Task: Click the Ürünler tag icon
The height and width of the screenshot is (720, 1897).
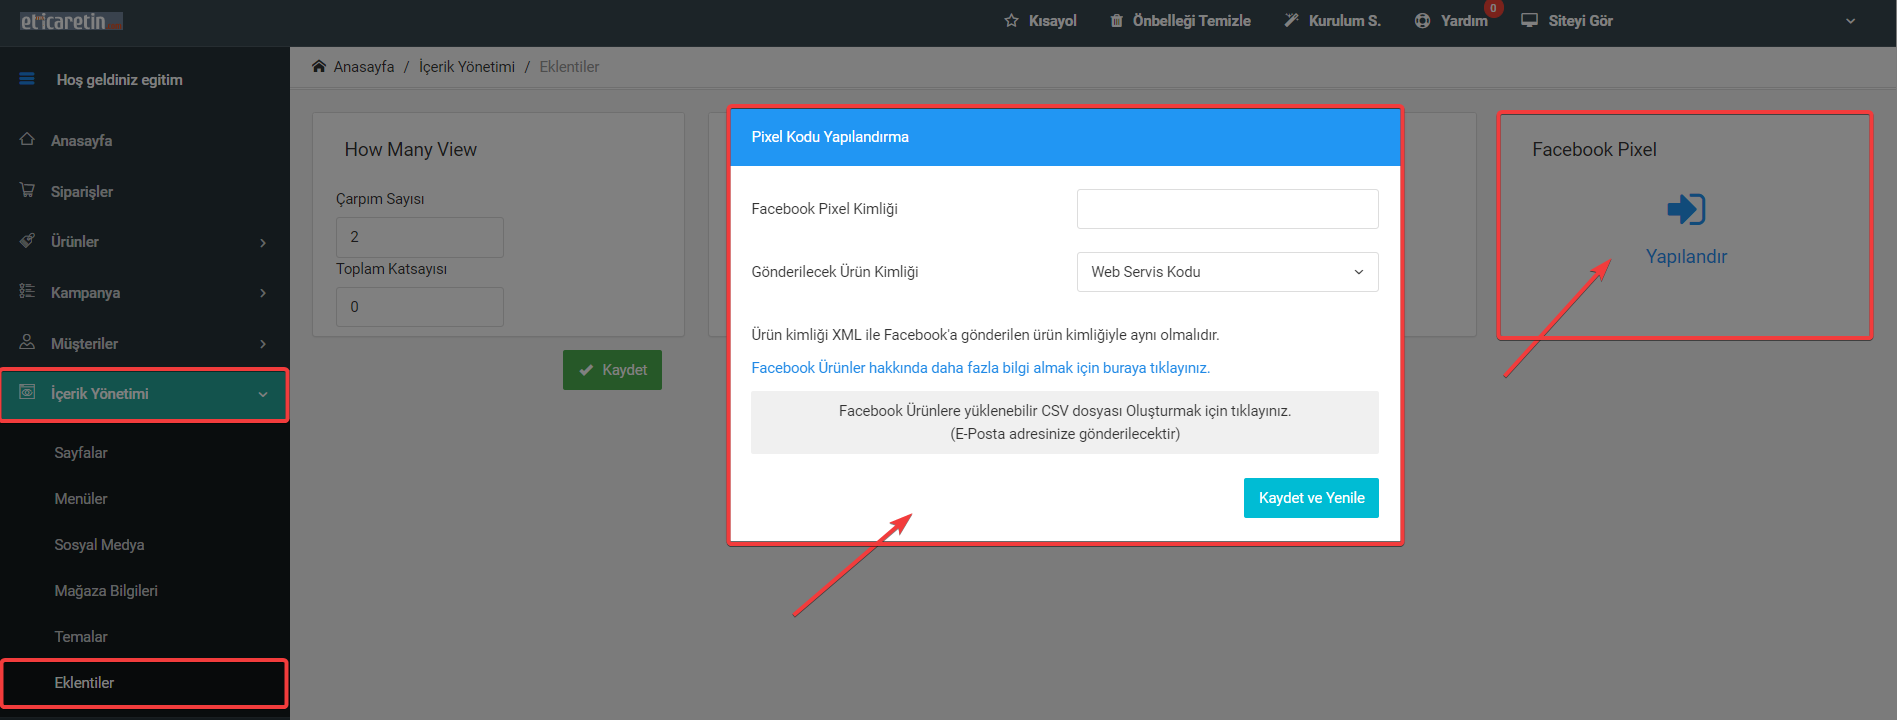Action: pyautogui.click(x=27, y=241)
